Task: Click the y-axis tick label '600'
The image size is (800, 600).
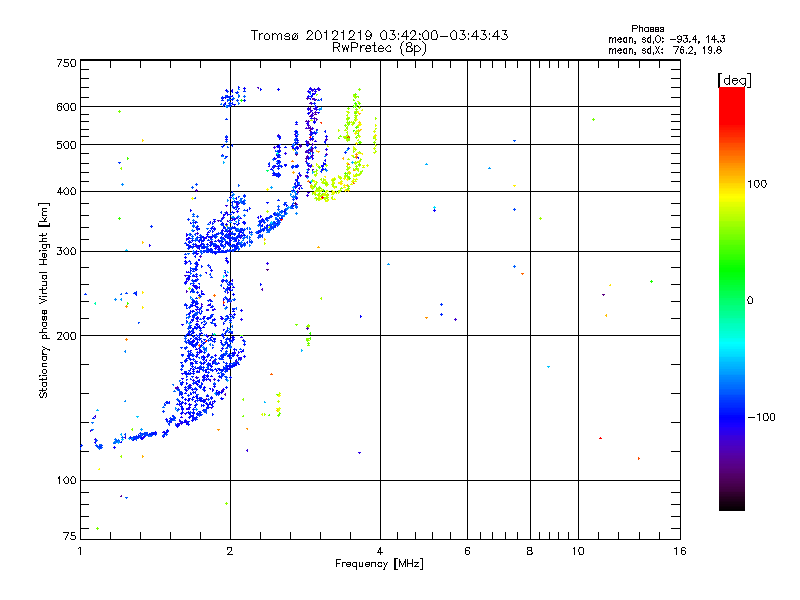Action: pyautogui.click(x=66, y=107)
